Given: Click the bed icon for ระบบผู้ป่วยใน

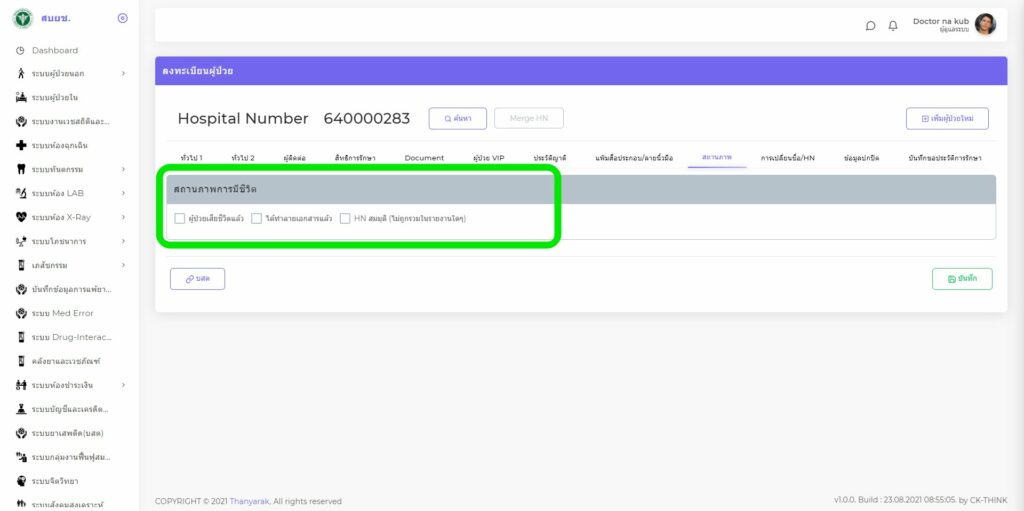Looking at the screenshot, I should [21, 97].
